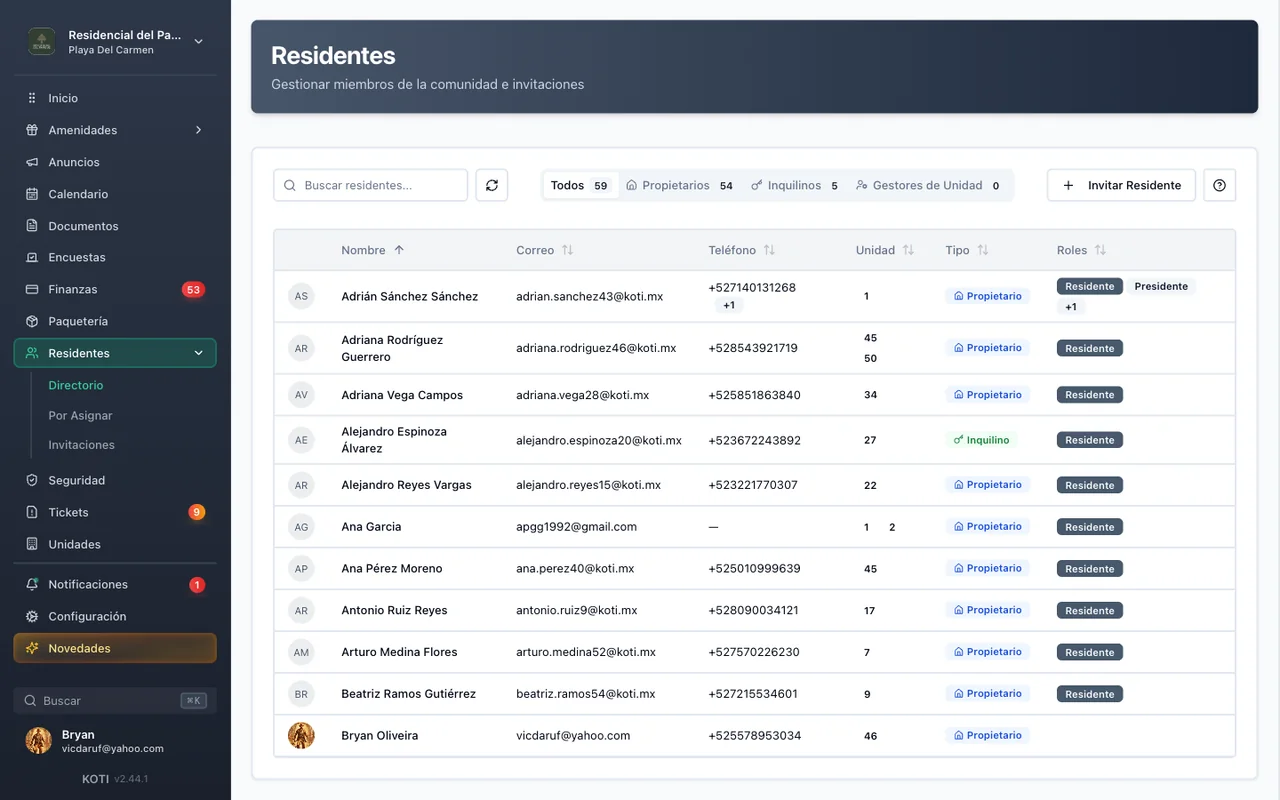Click the refresh icon beside search box
The height and width of the screenshot is (800, 1280).
(492, 185)
